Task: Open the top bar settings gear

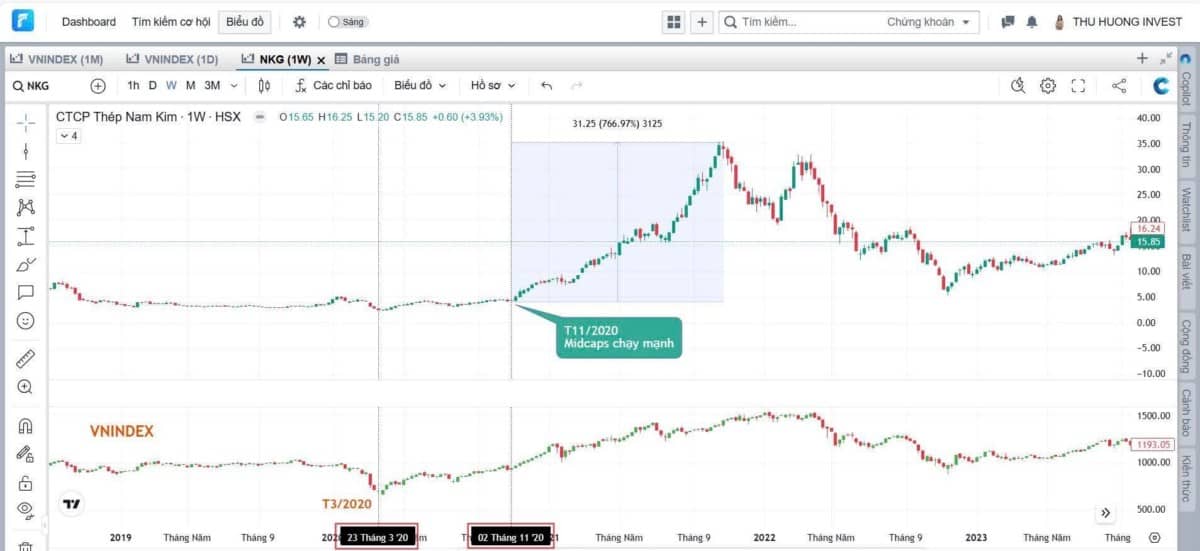Action: click(x=299, y=22)
